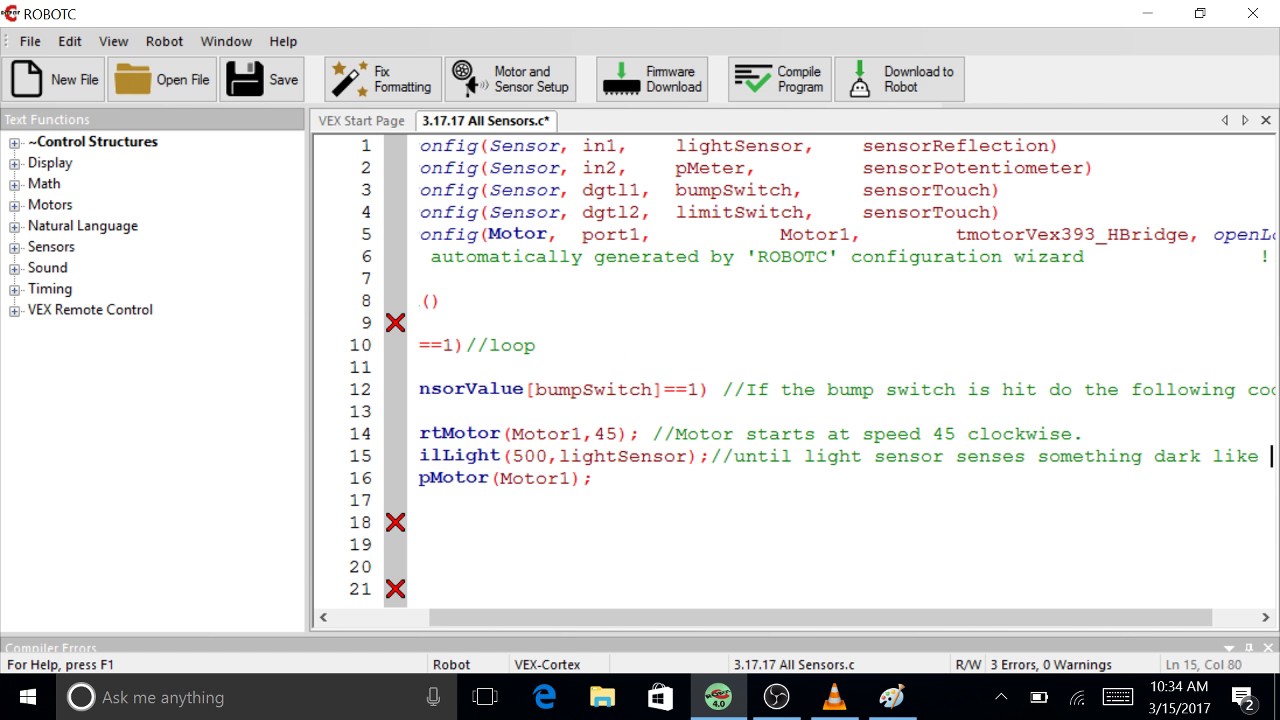The height and width of the screenshot is (720, 1280).
Task: Expand the Sensors tree node
Action: (15, 247)
